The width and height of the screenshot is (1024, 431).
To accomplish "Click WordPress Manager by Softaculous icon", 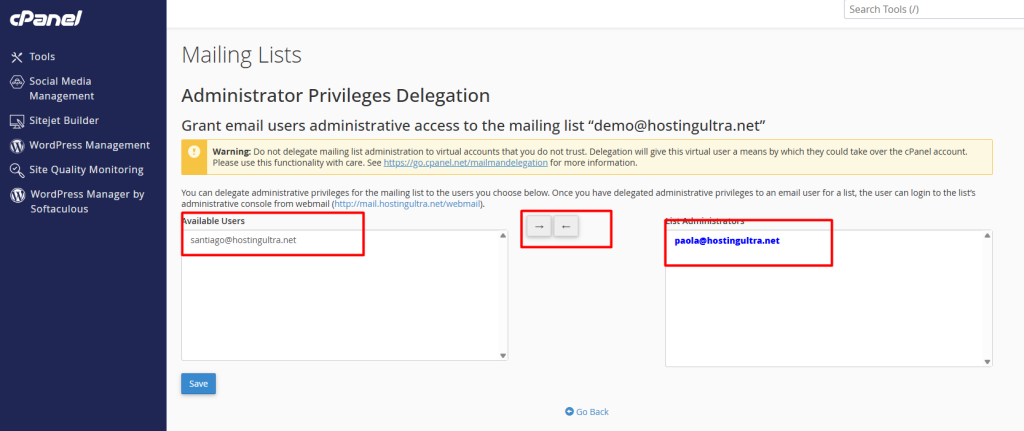I will (17, 195).
